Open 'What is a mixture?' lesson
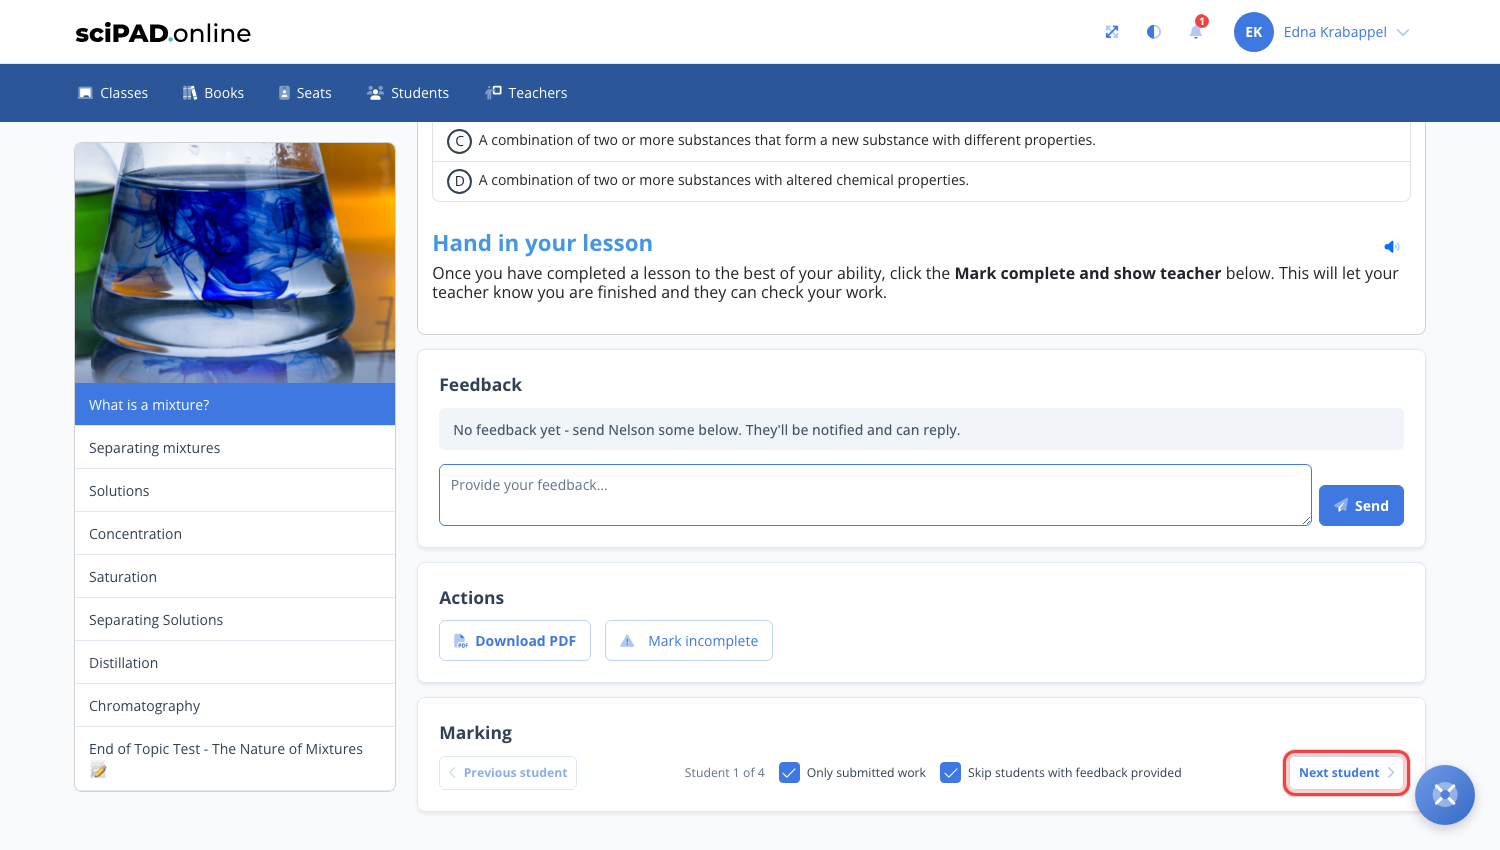1500x850 pixels. pos(235,405)
